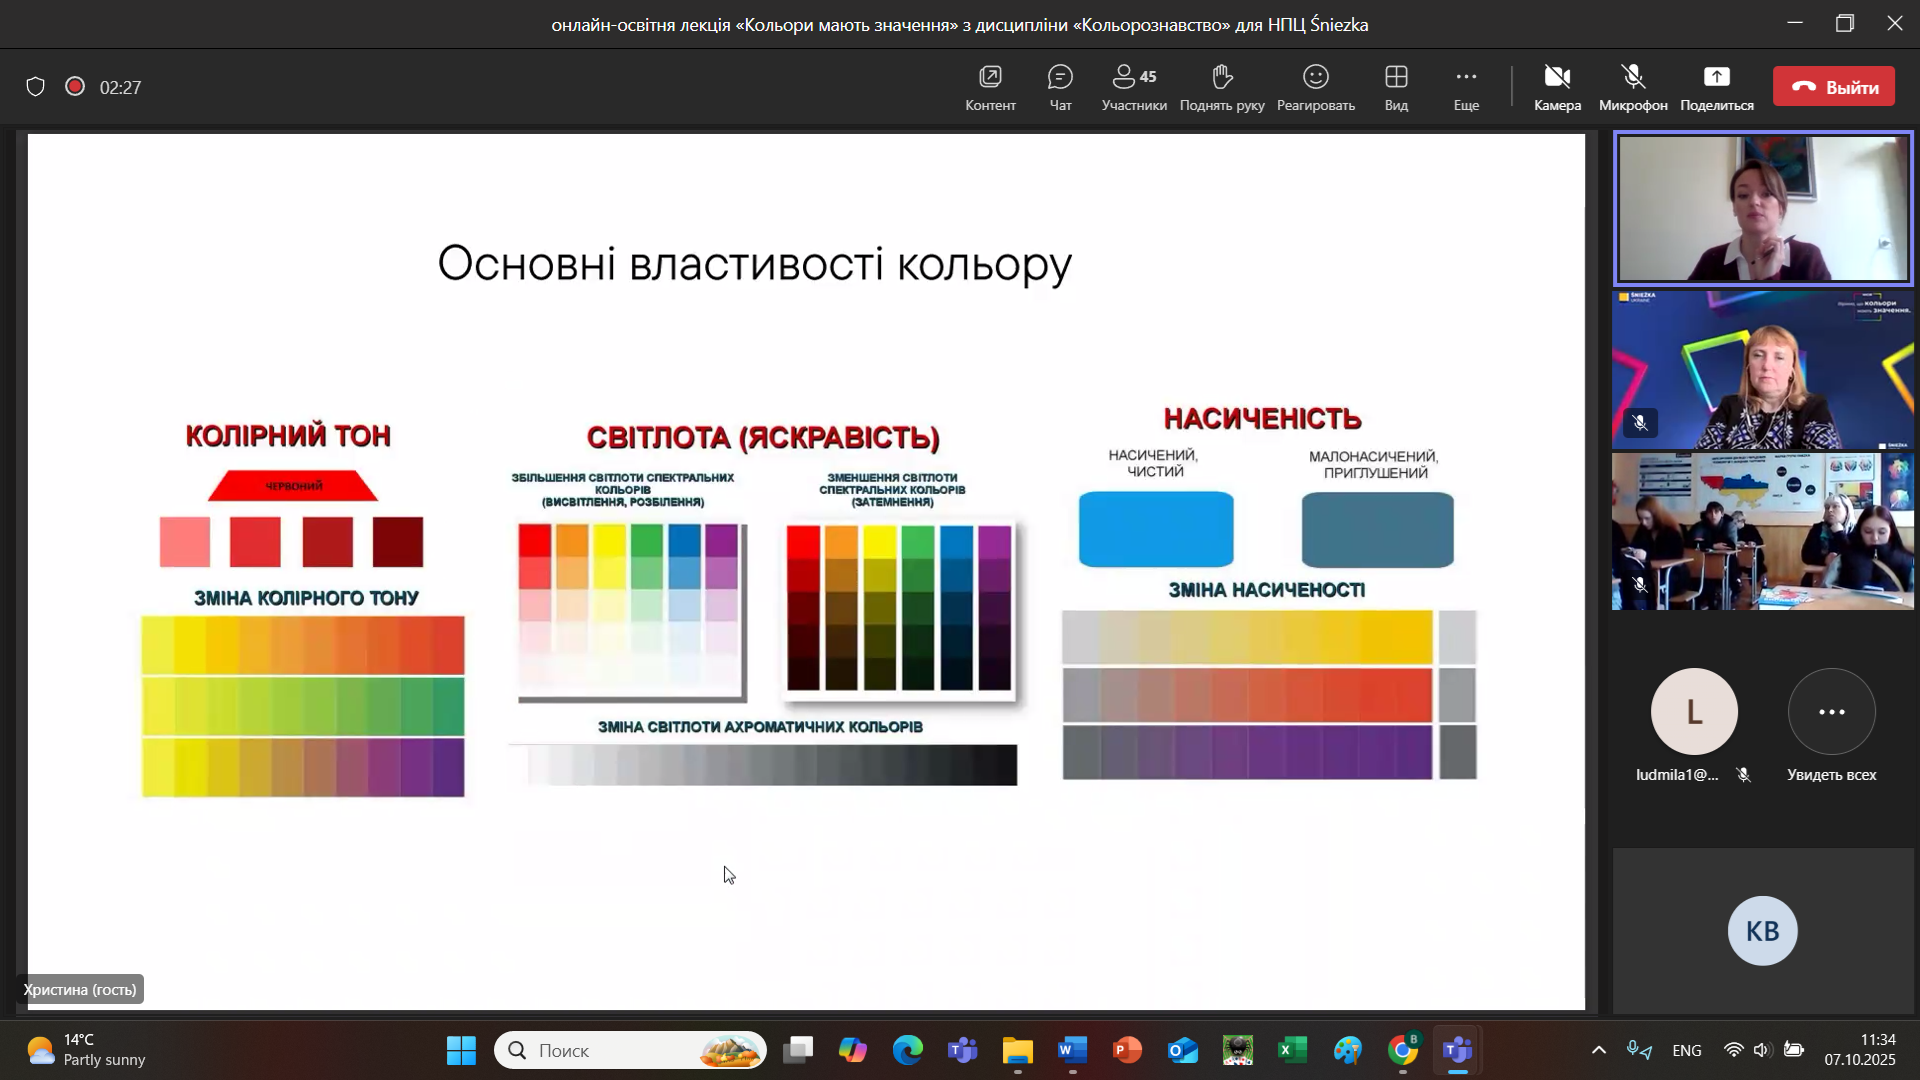Open the ENG language switcher
Viewport: 1920px width, 1080px height.
[x=1686, y=1050]
